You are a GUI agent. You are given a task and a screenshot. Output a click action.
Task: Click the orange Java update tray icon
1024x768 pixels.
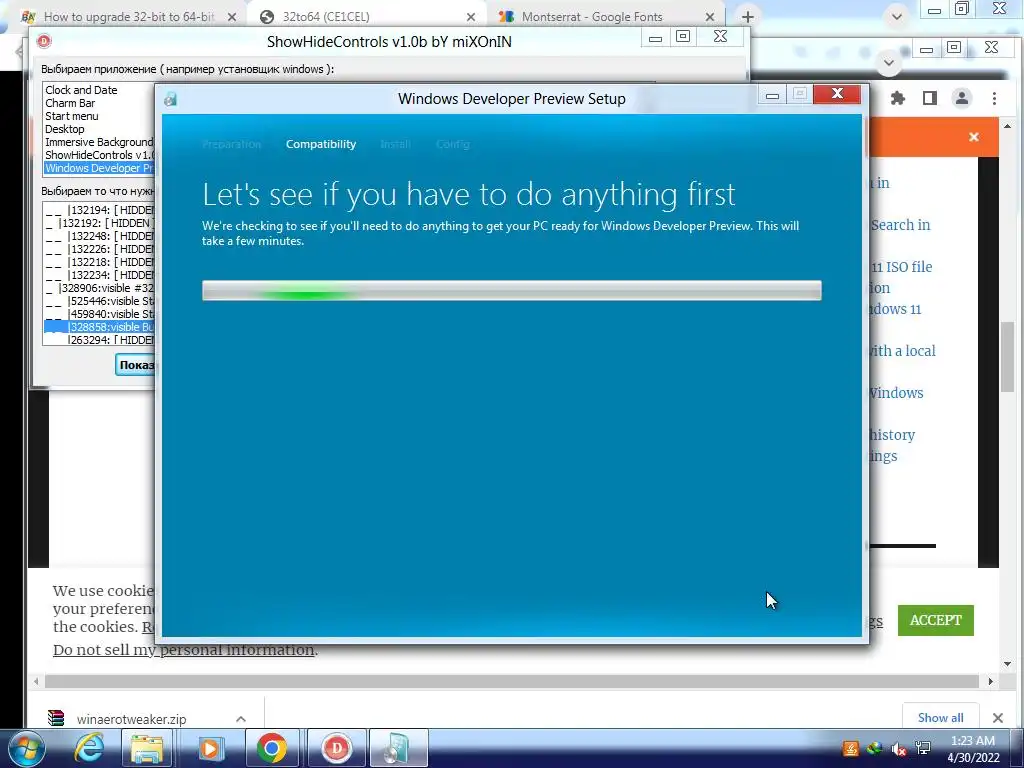pyautogui.click(x=850, y=749)
